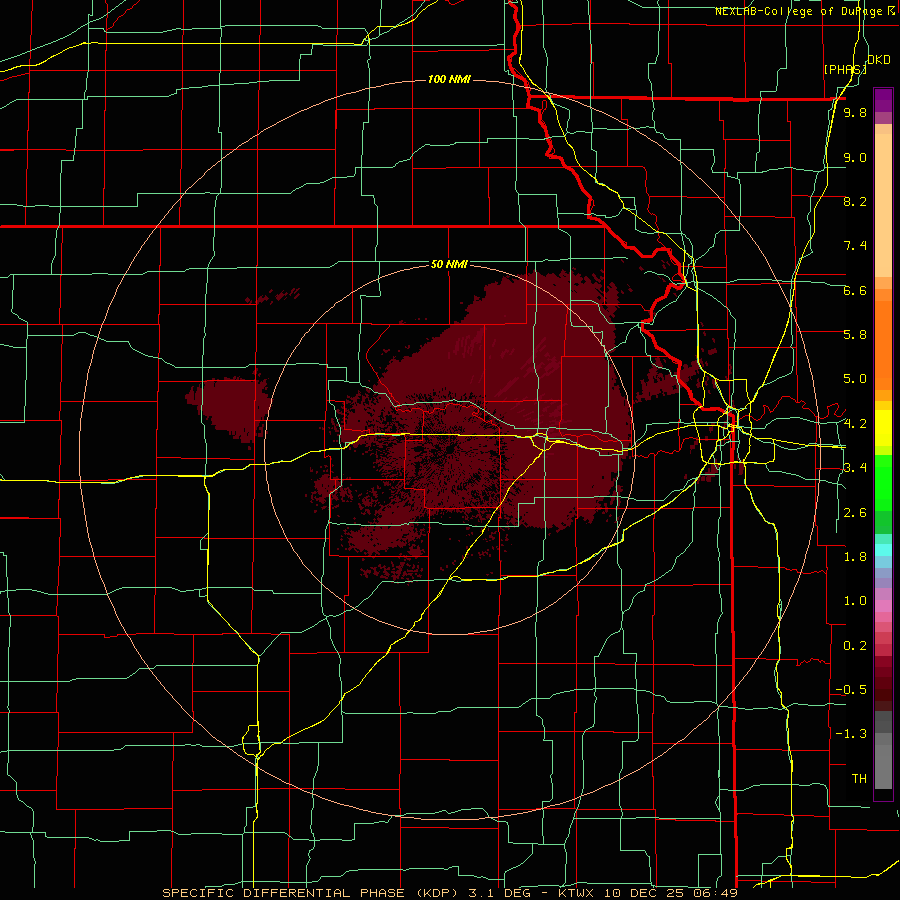Screen dimensions: 900x900
Task: Select the 9.8 value on the color scale
Action: click(855, 112)
